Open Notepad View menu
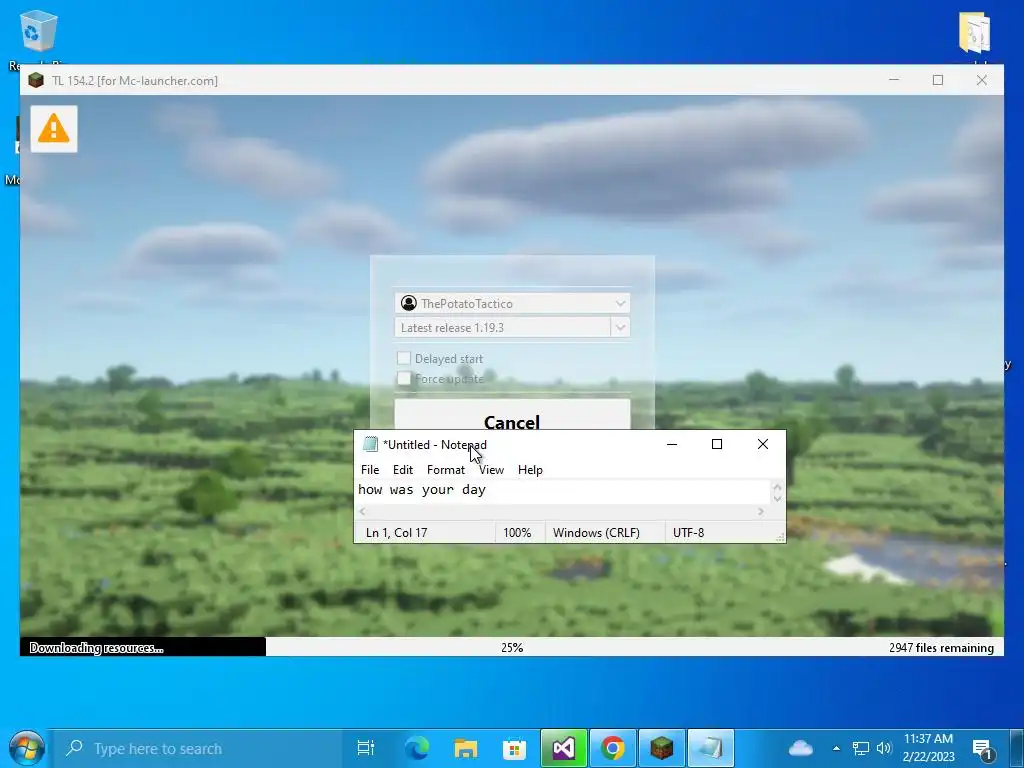 click(x=491, y=470)
